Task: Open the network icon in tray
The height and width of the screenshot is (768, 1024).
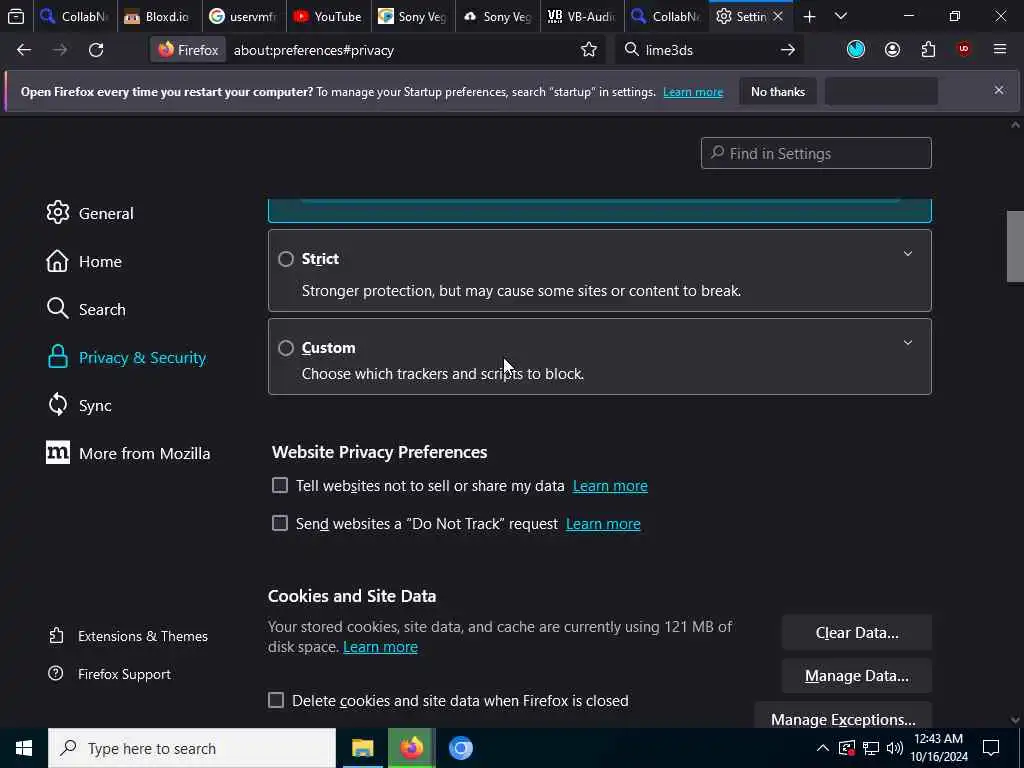Action: (871, 748)
